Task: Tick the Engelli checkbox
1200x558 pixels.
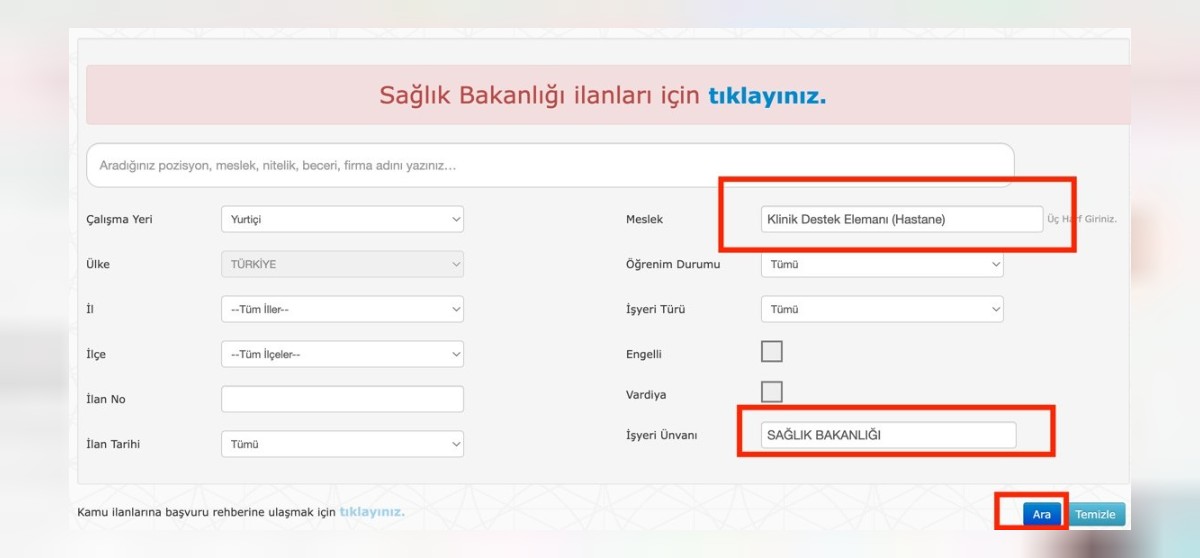Action: coord(772,351)
